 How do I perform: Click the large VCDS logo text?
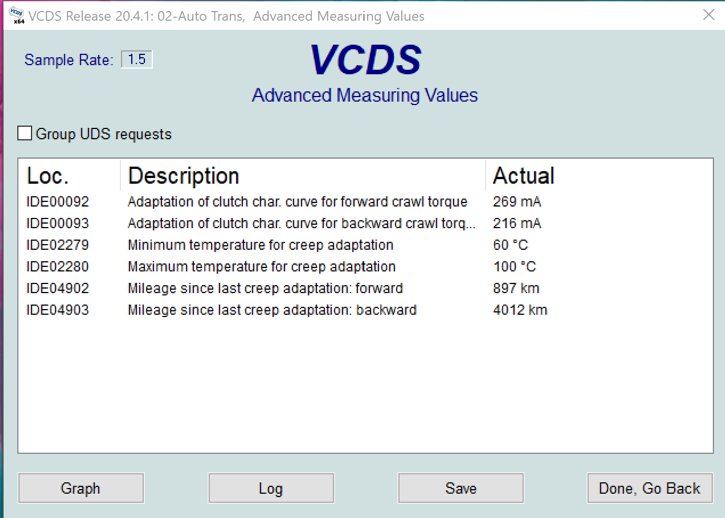click(365, 60)
